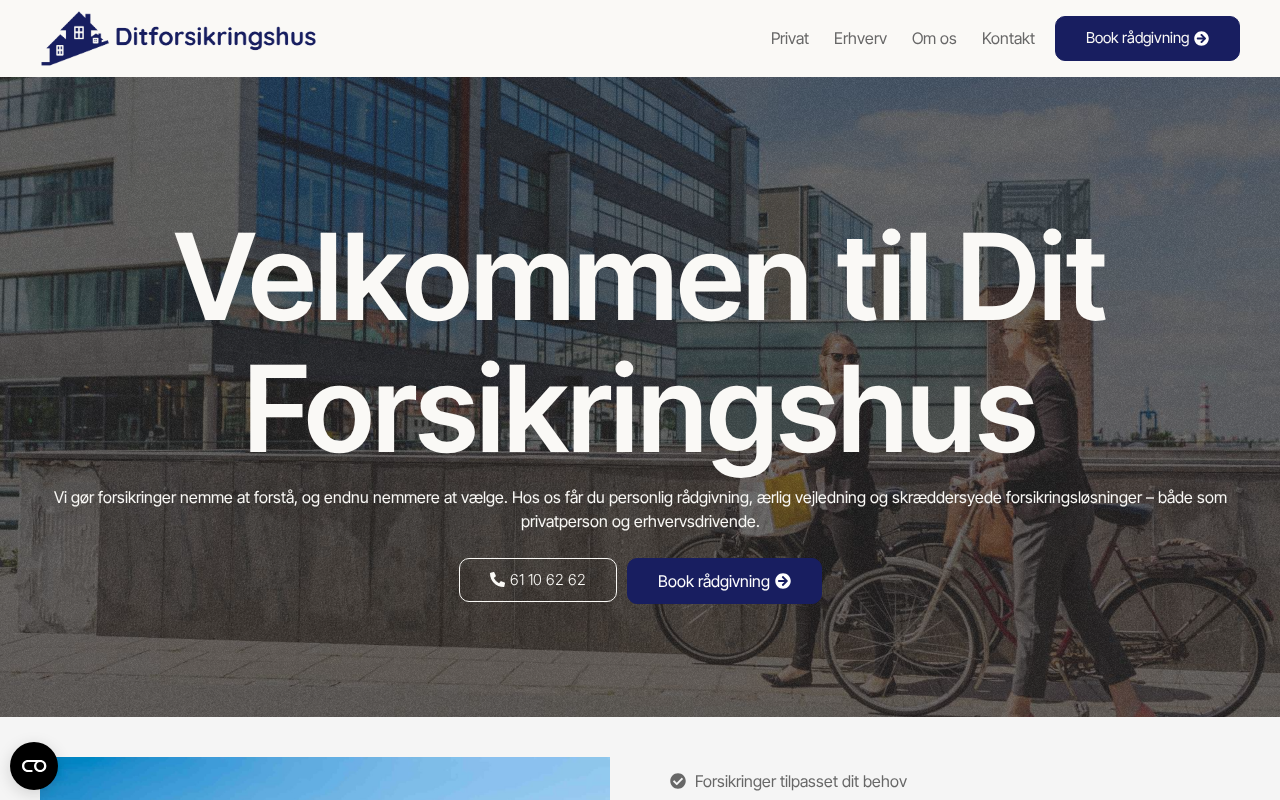Screen dimensions: 1280x800
Task: Go to the Om os page
Action: click(x=934, y=38)
